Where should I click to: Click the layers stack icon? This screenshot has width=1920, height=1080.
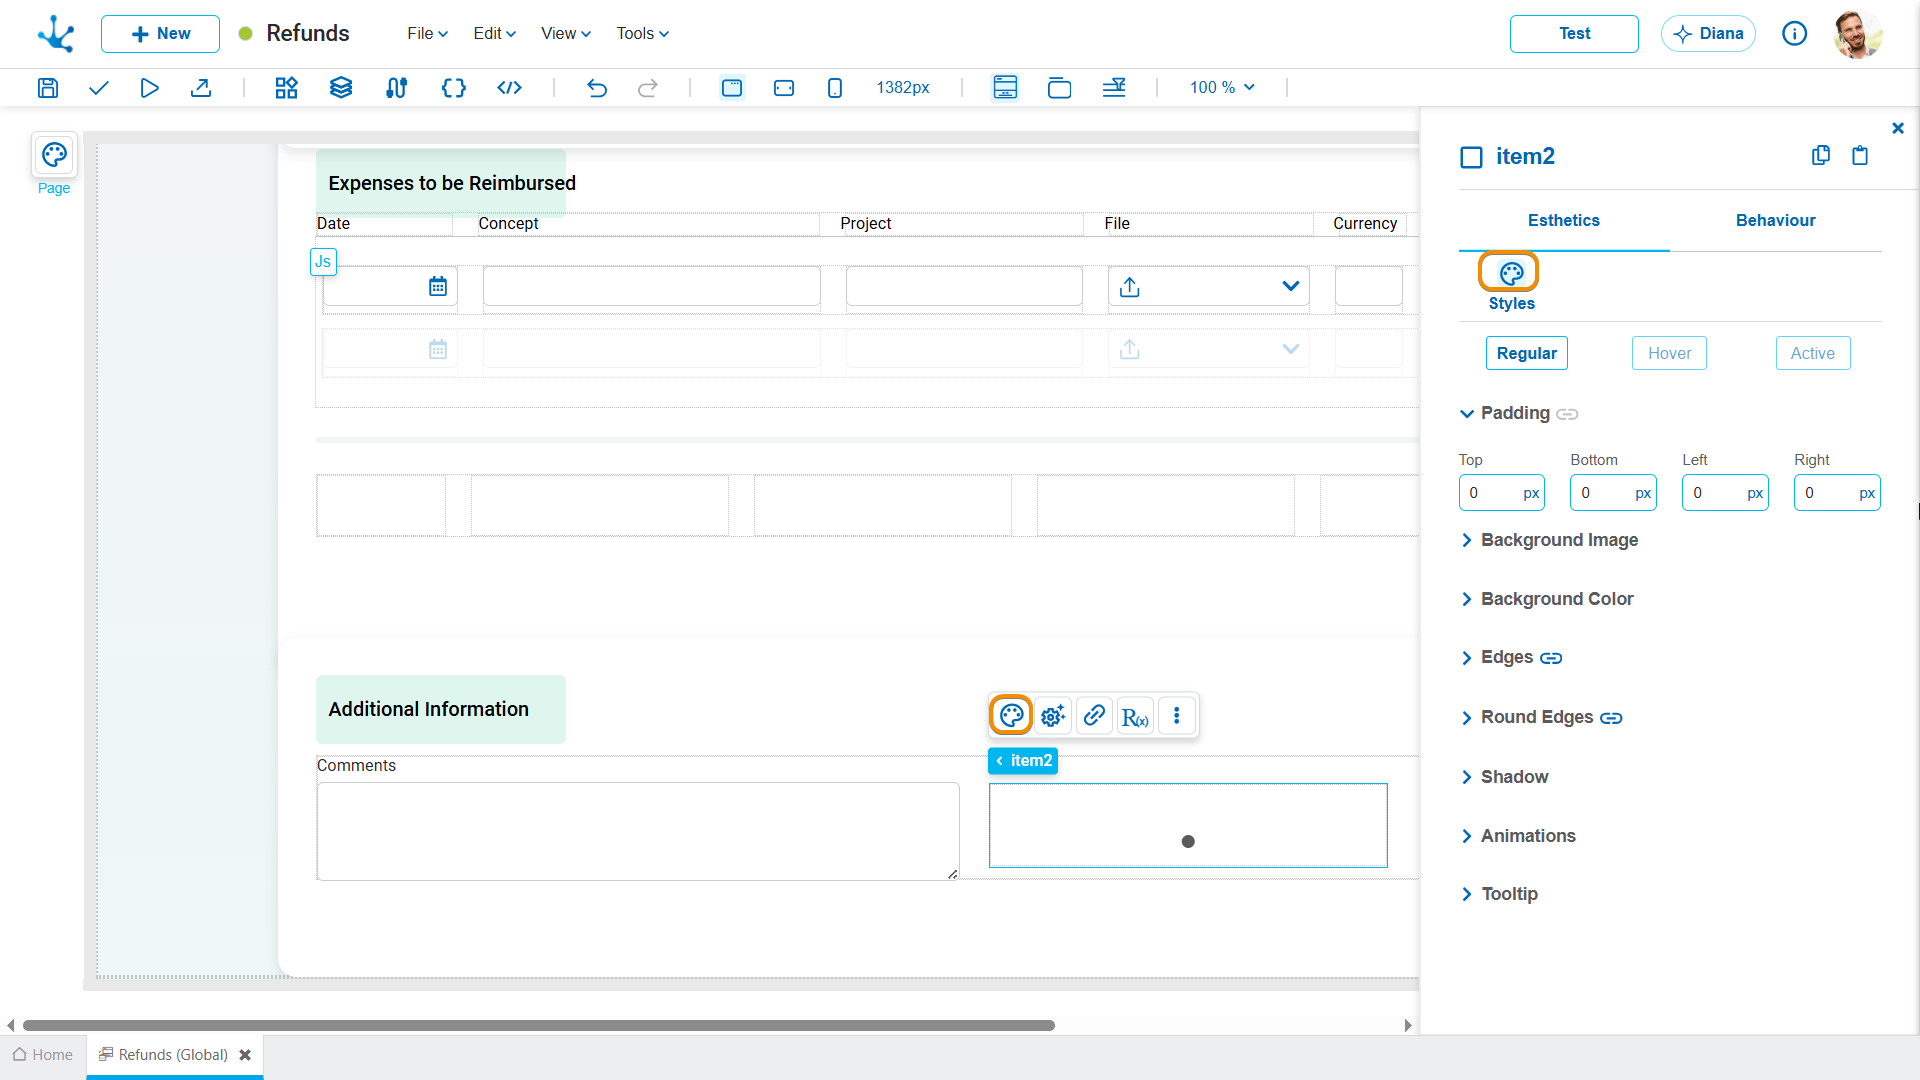click(341, 88)
